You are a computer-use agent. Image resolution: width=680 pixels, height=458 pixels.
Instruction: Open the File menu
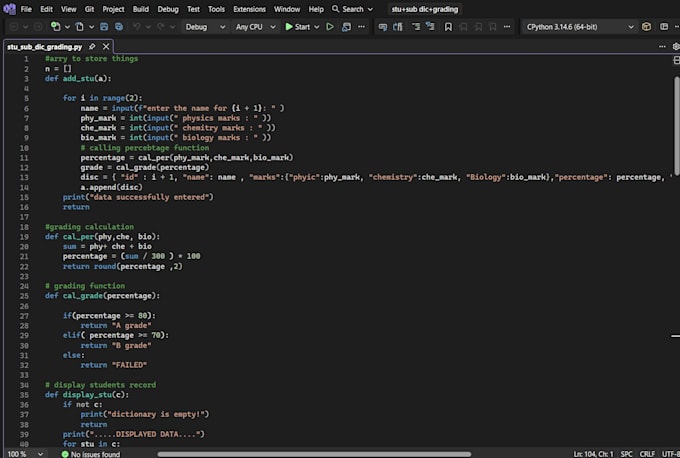[26, 9]
